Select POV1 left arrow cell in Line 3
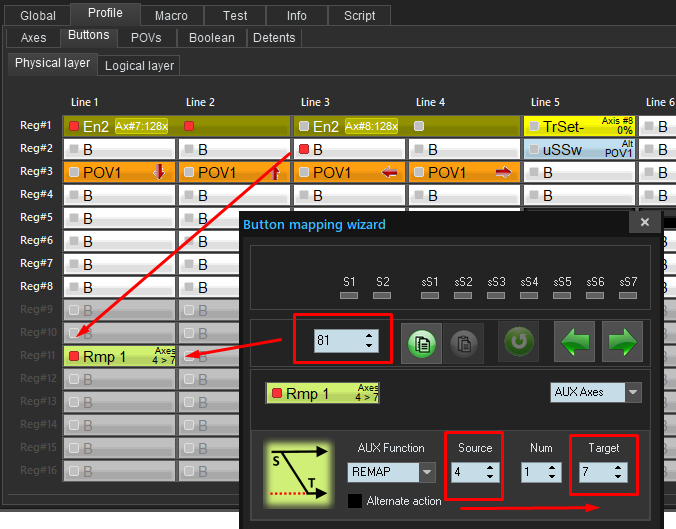 tap(349, 172)
